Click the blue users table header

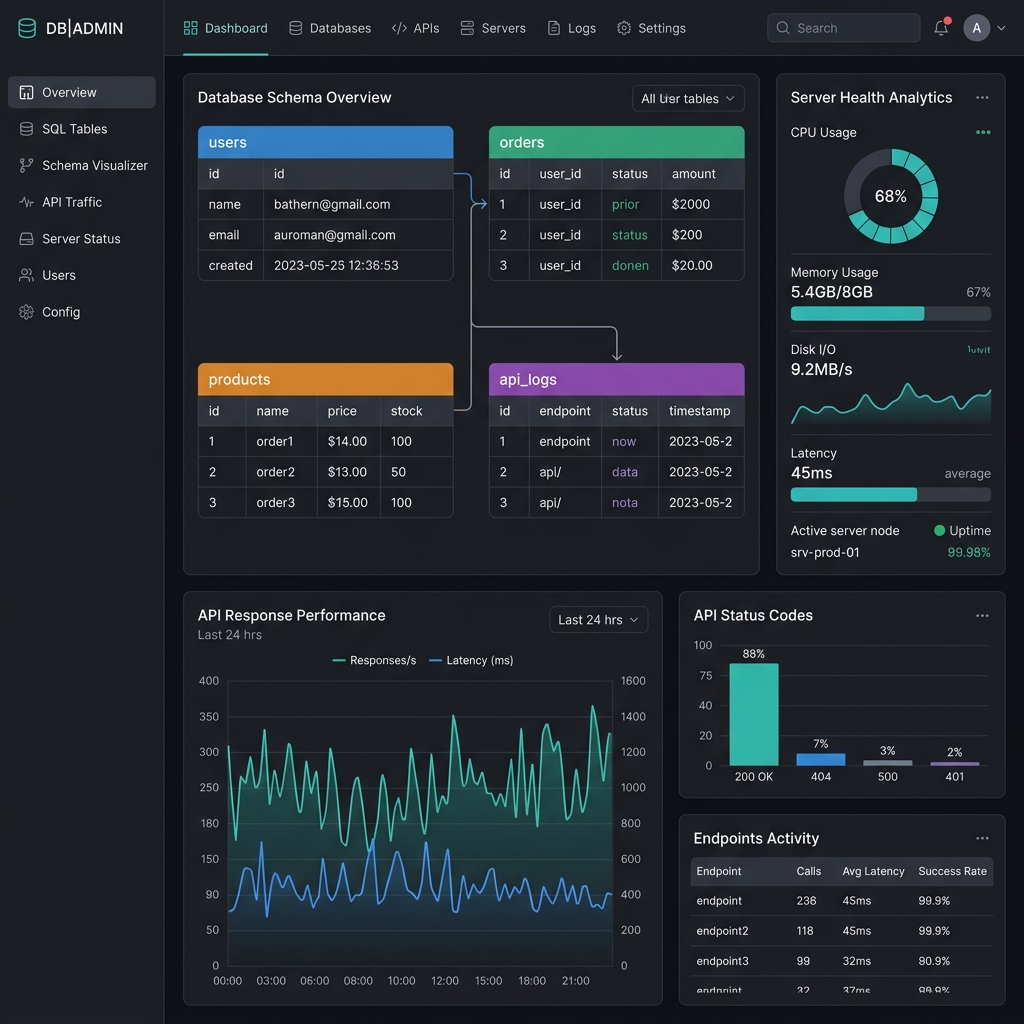point(325,142)
